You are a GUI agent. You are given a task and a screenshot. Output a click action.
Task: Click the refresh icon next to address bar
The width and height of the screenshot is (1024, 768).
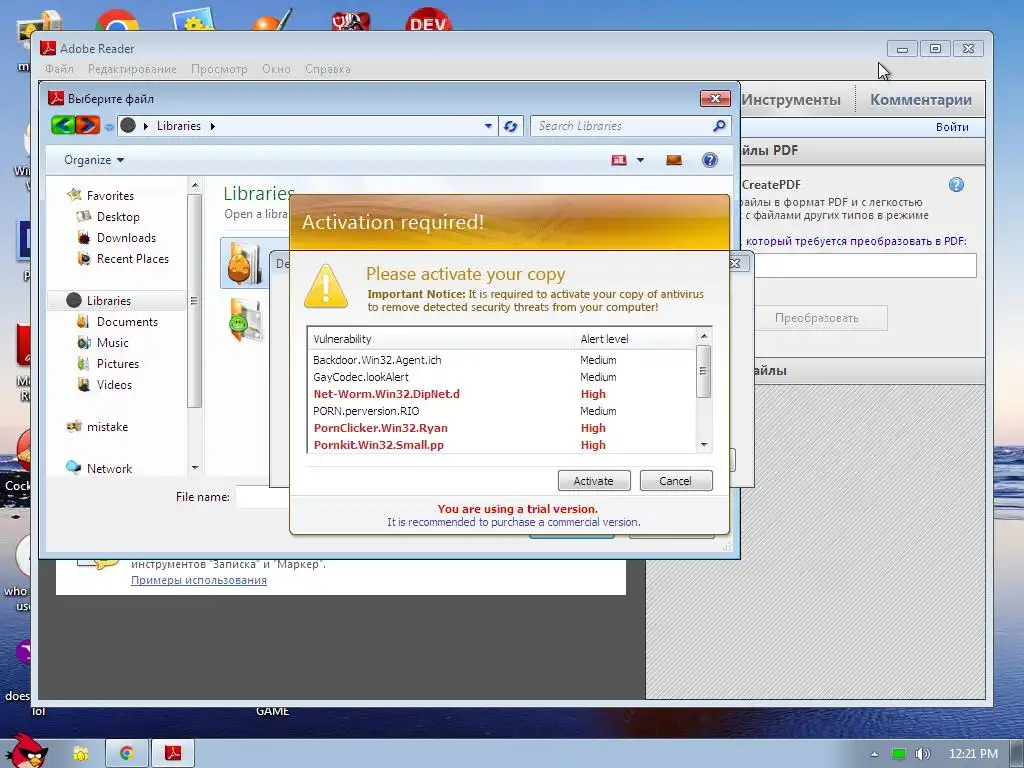pos(511,126)
